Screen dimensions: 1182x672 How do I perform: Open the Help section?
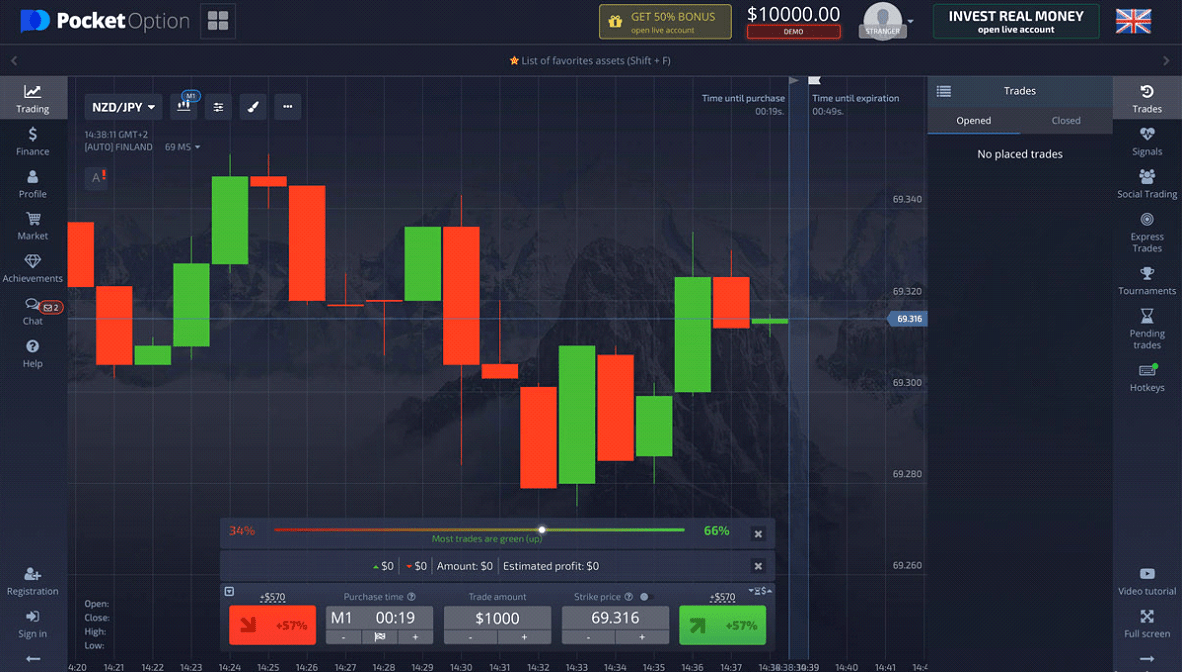click(x=32, y=354)
